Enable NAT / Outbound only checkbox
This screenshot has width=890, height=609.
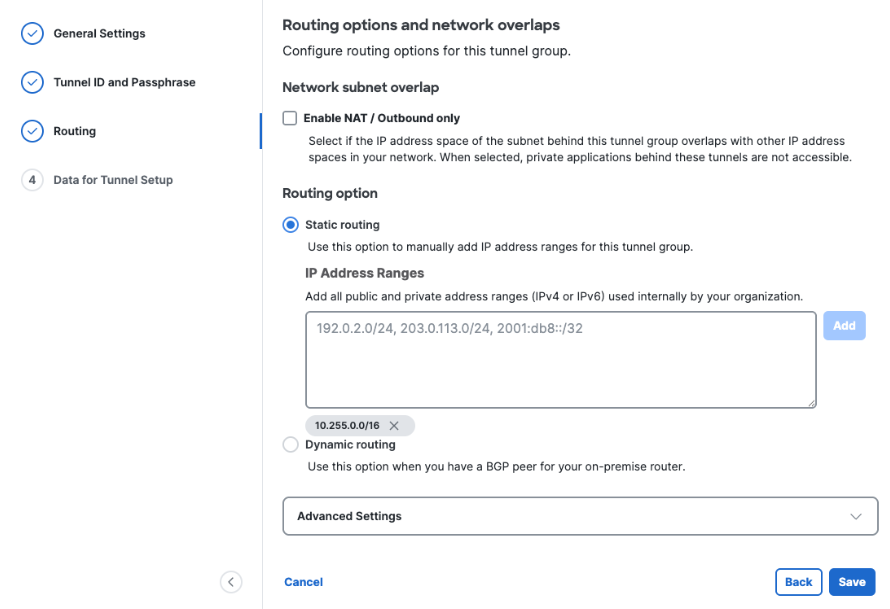pos(289,118)
